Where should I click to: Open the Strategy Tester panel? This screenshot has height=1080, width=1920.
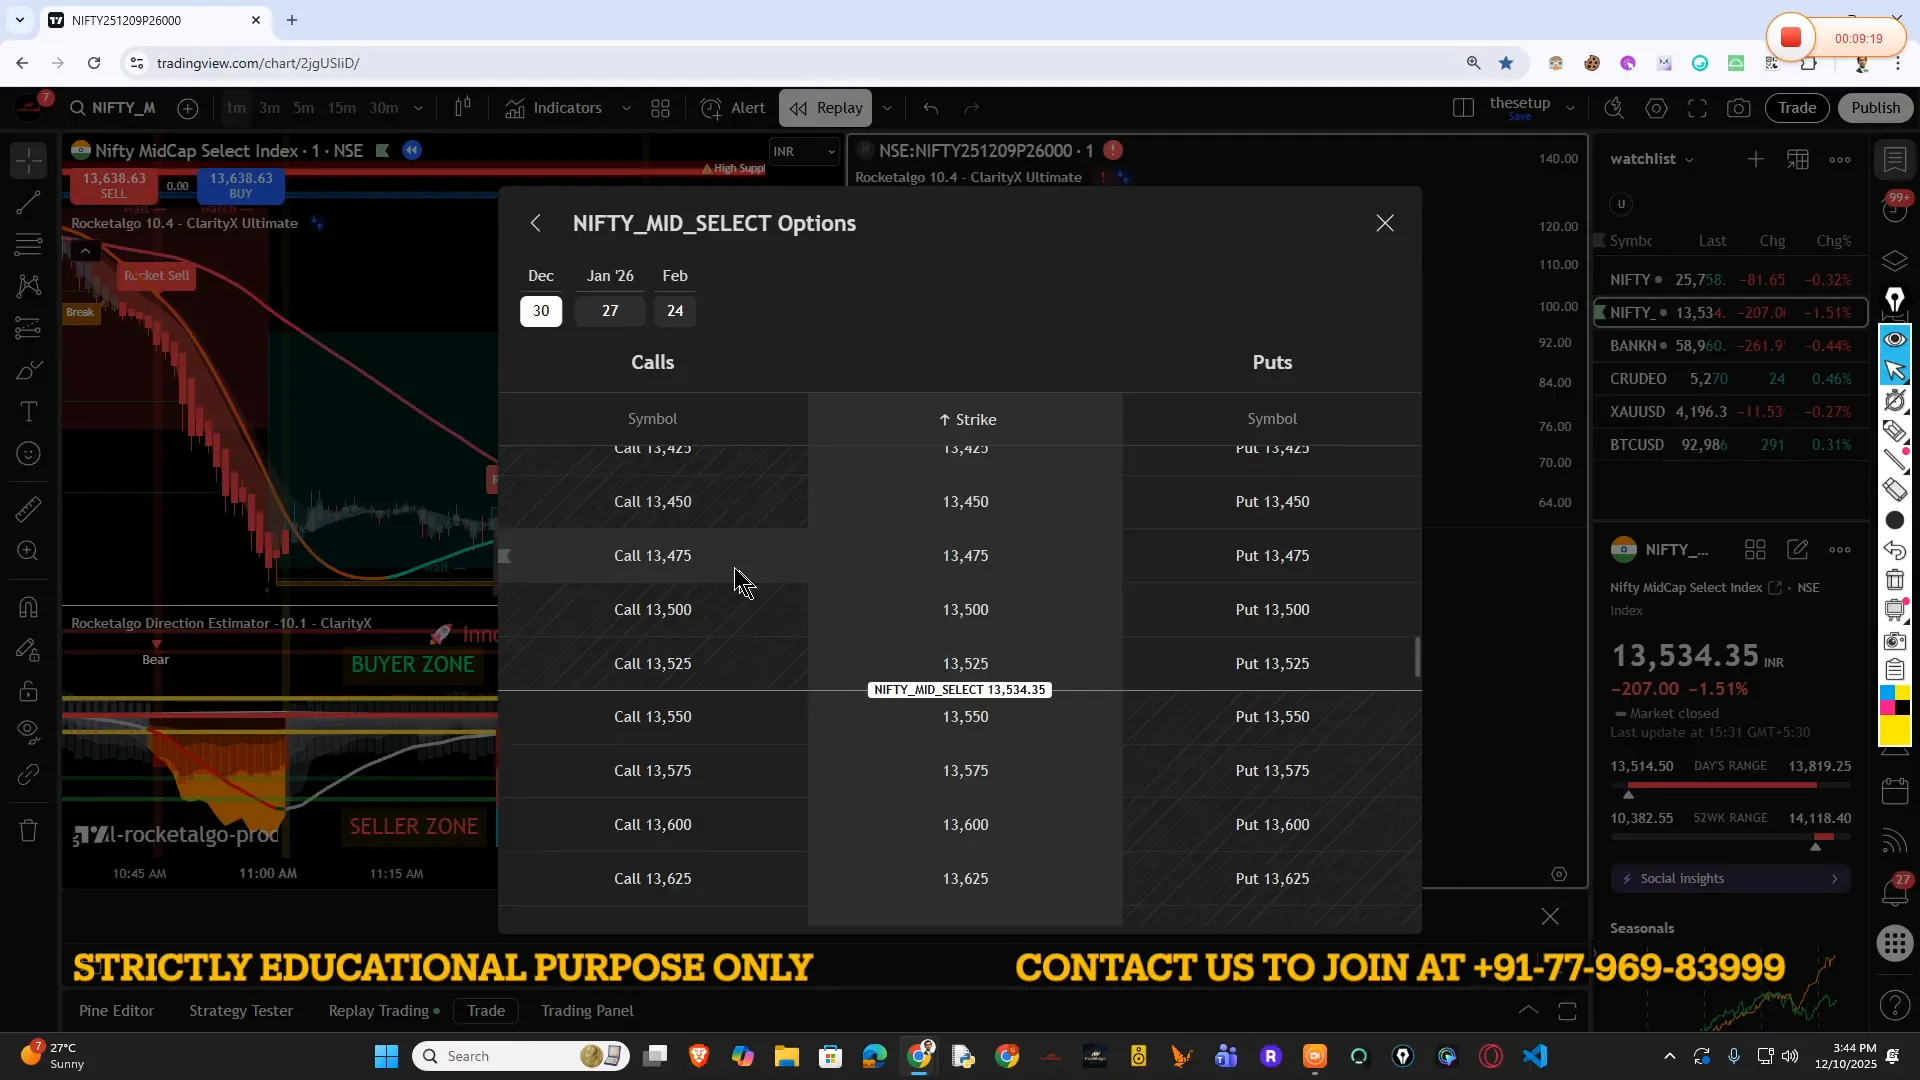(x=240, y=1011)
